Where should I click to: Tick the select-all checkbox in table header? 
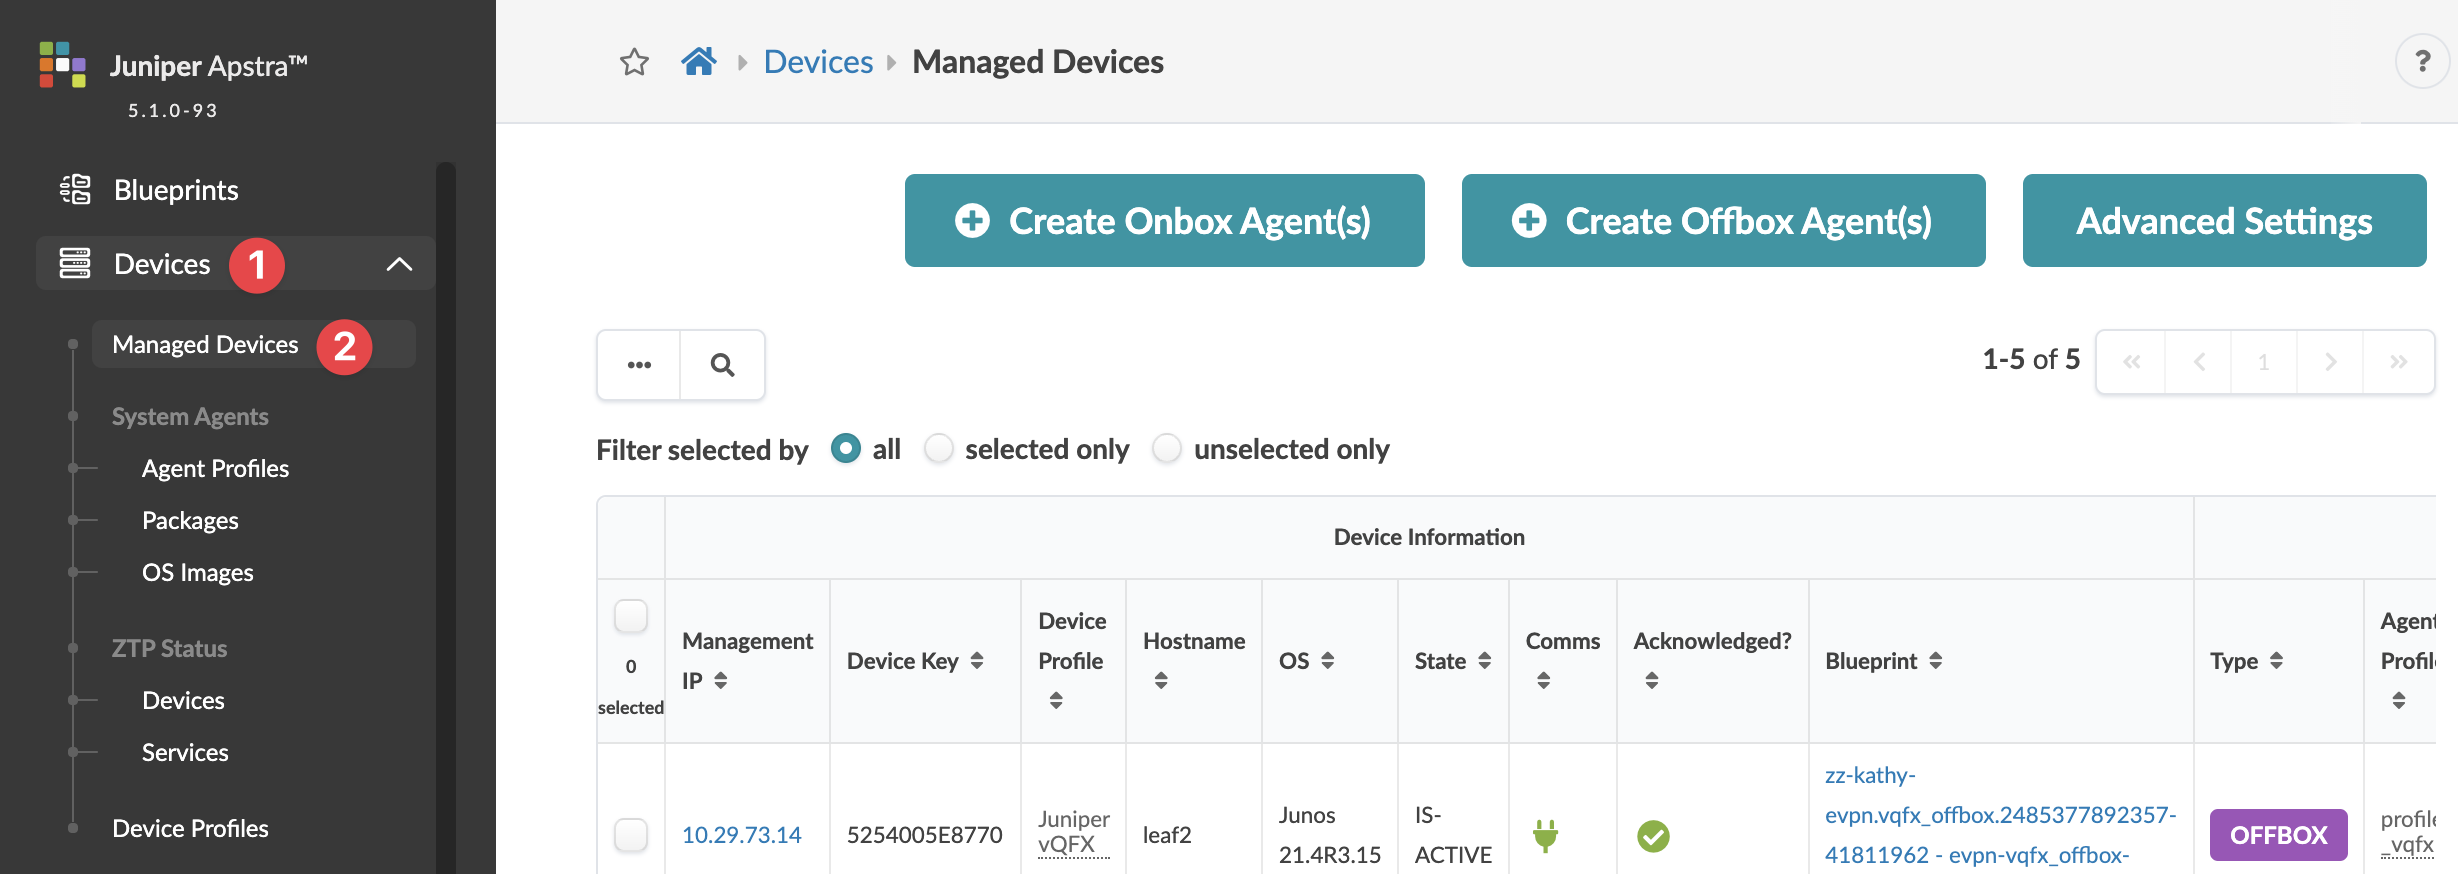(x=631, y=616)
